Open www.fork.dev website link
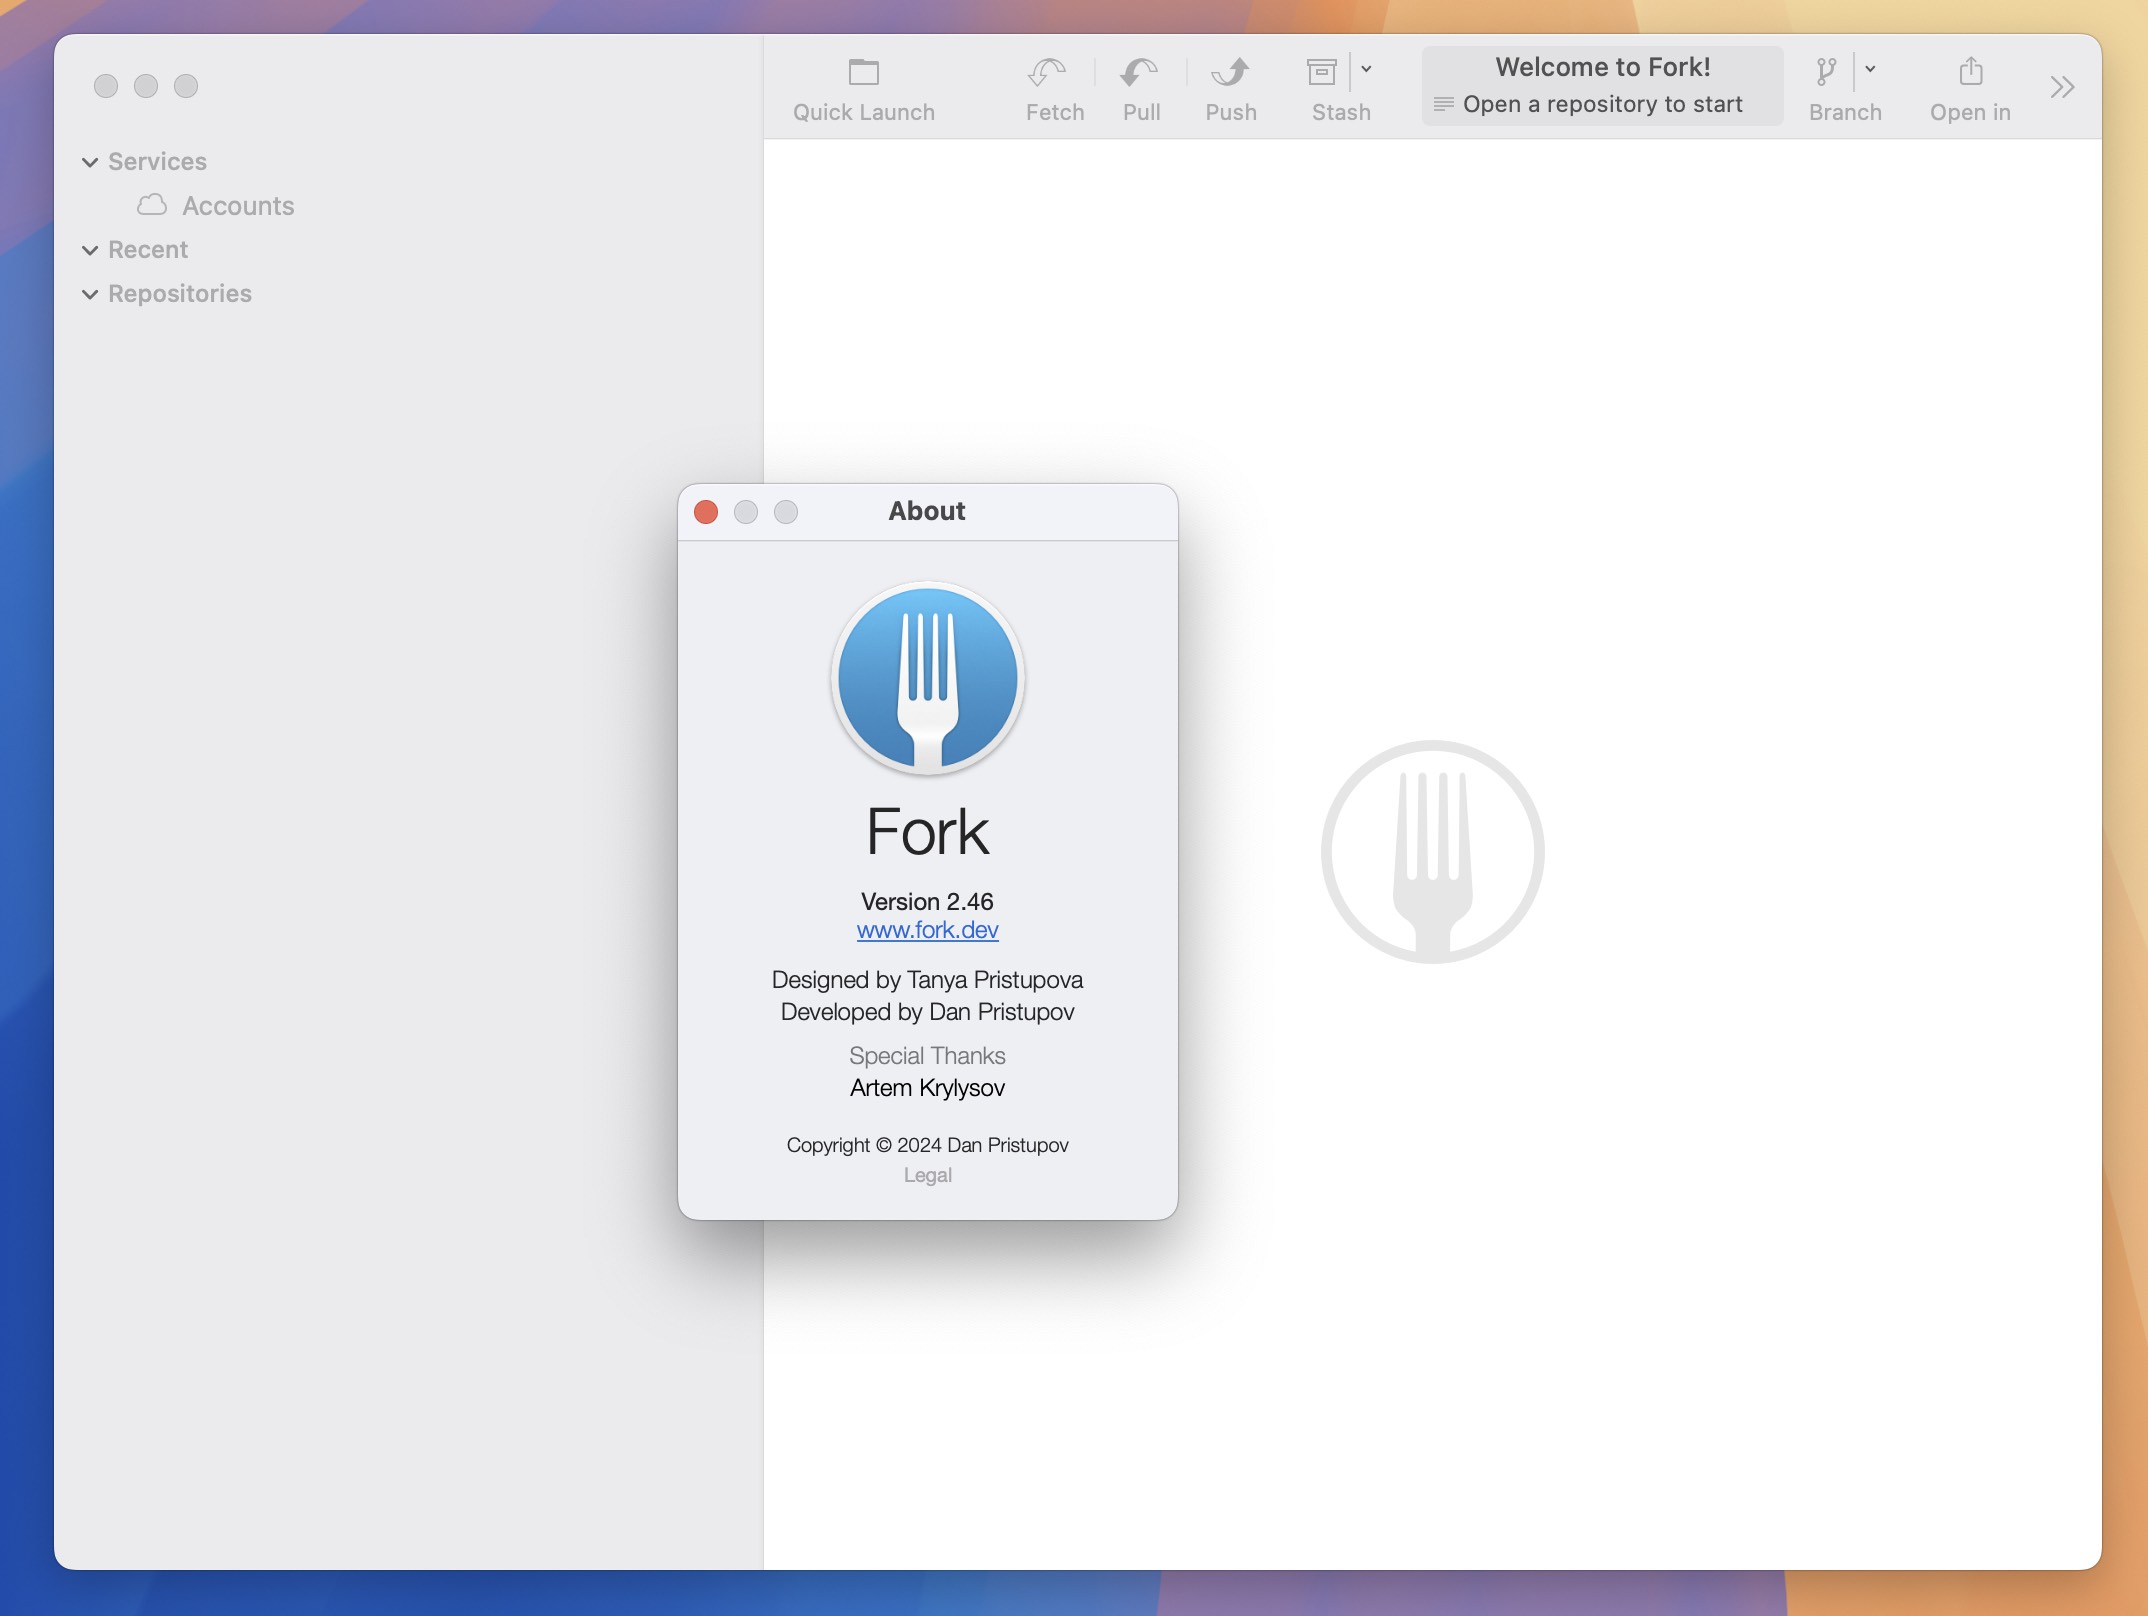This screenshot has height=1616, width=2148. point(926,929)
